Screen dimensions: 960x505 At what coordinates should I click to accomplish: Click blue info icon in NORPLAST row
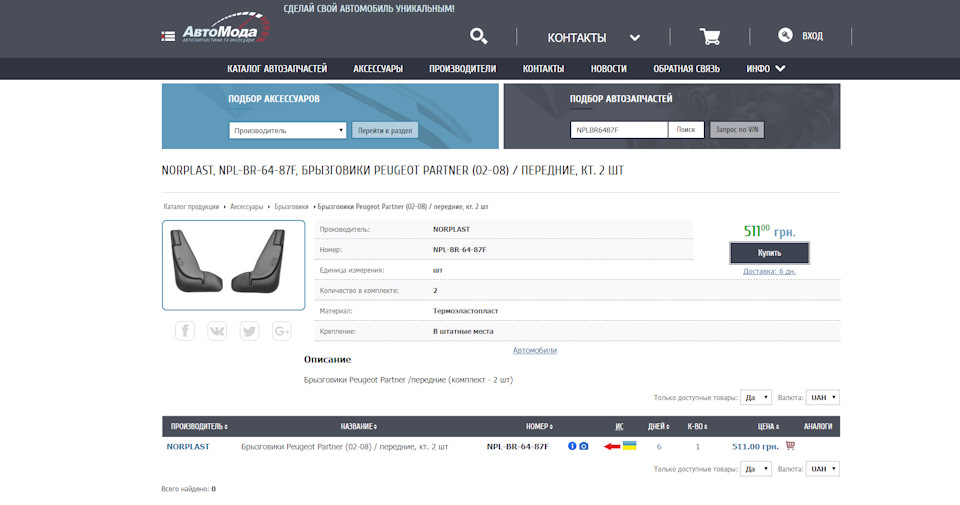click(572, 446)
